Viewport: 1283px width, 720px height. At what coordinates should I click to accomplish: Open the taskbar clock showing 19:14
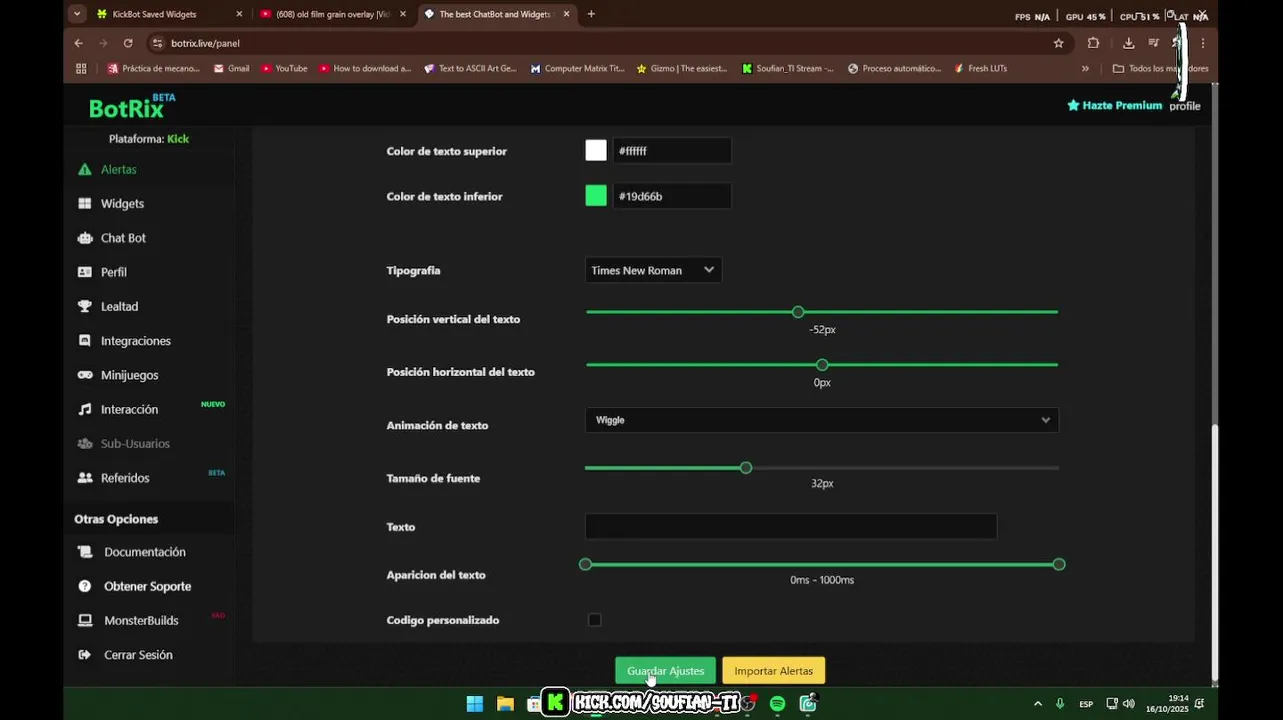pos(1167,704)
